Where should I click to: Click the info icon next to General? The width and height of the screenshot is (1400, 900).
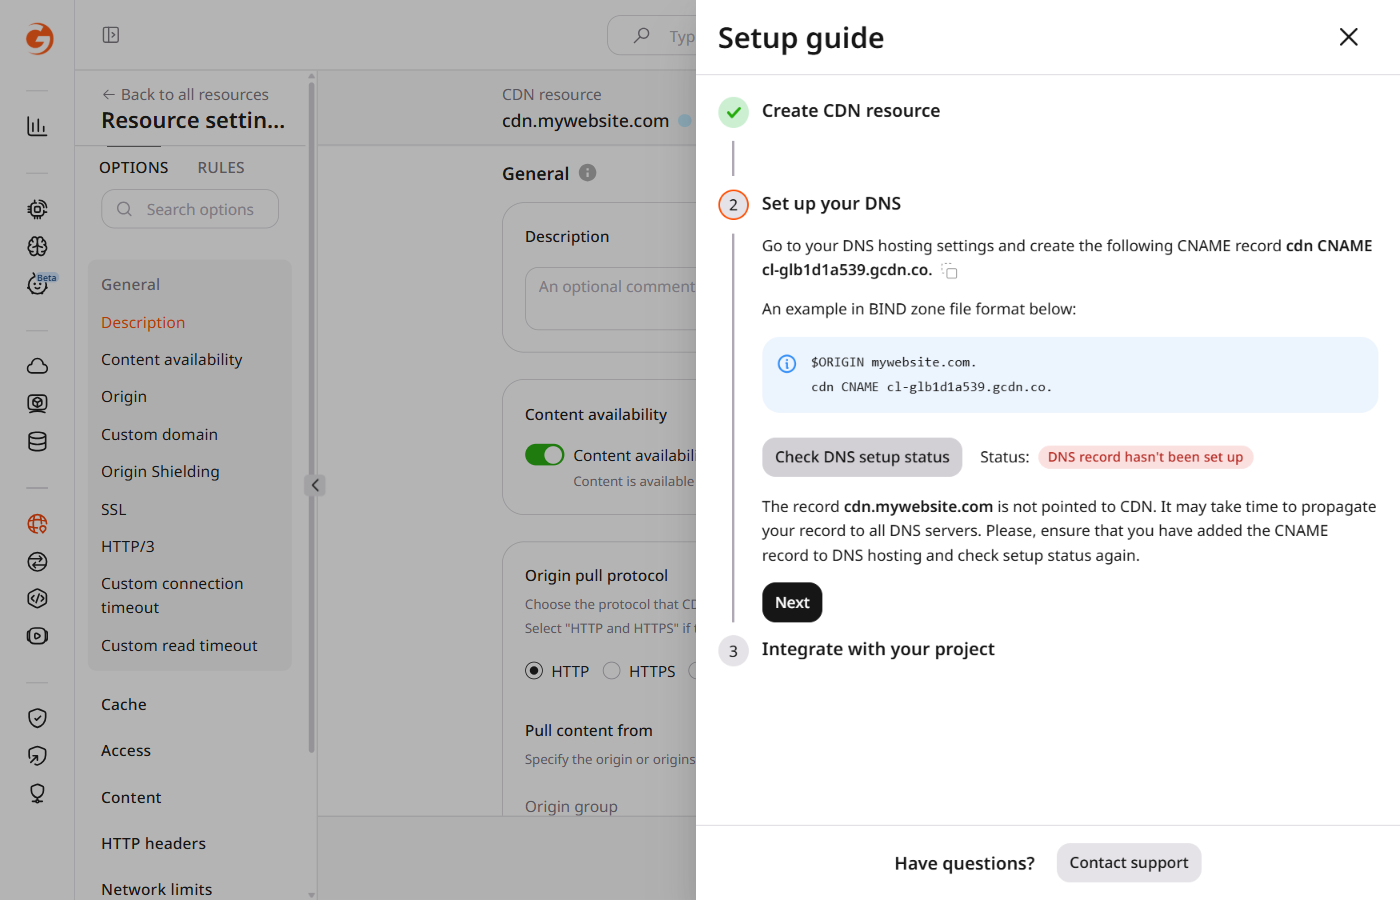pos(588,172)
